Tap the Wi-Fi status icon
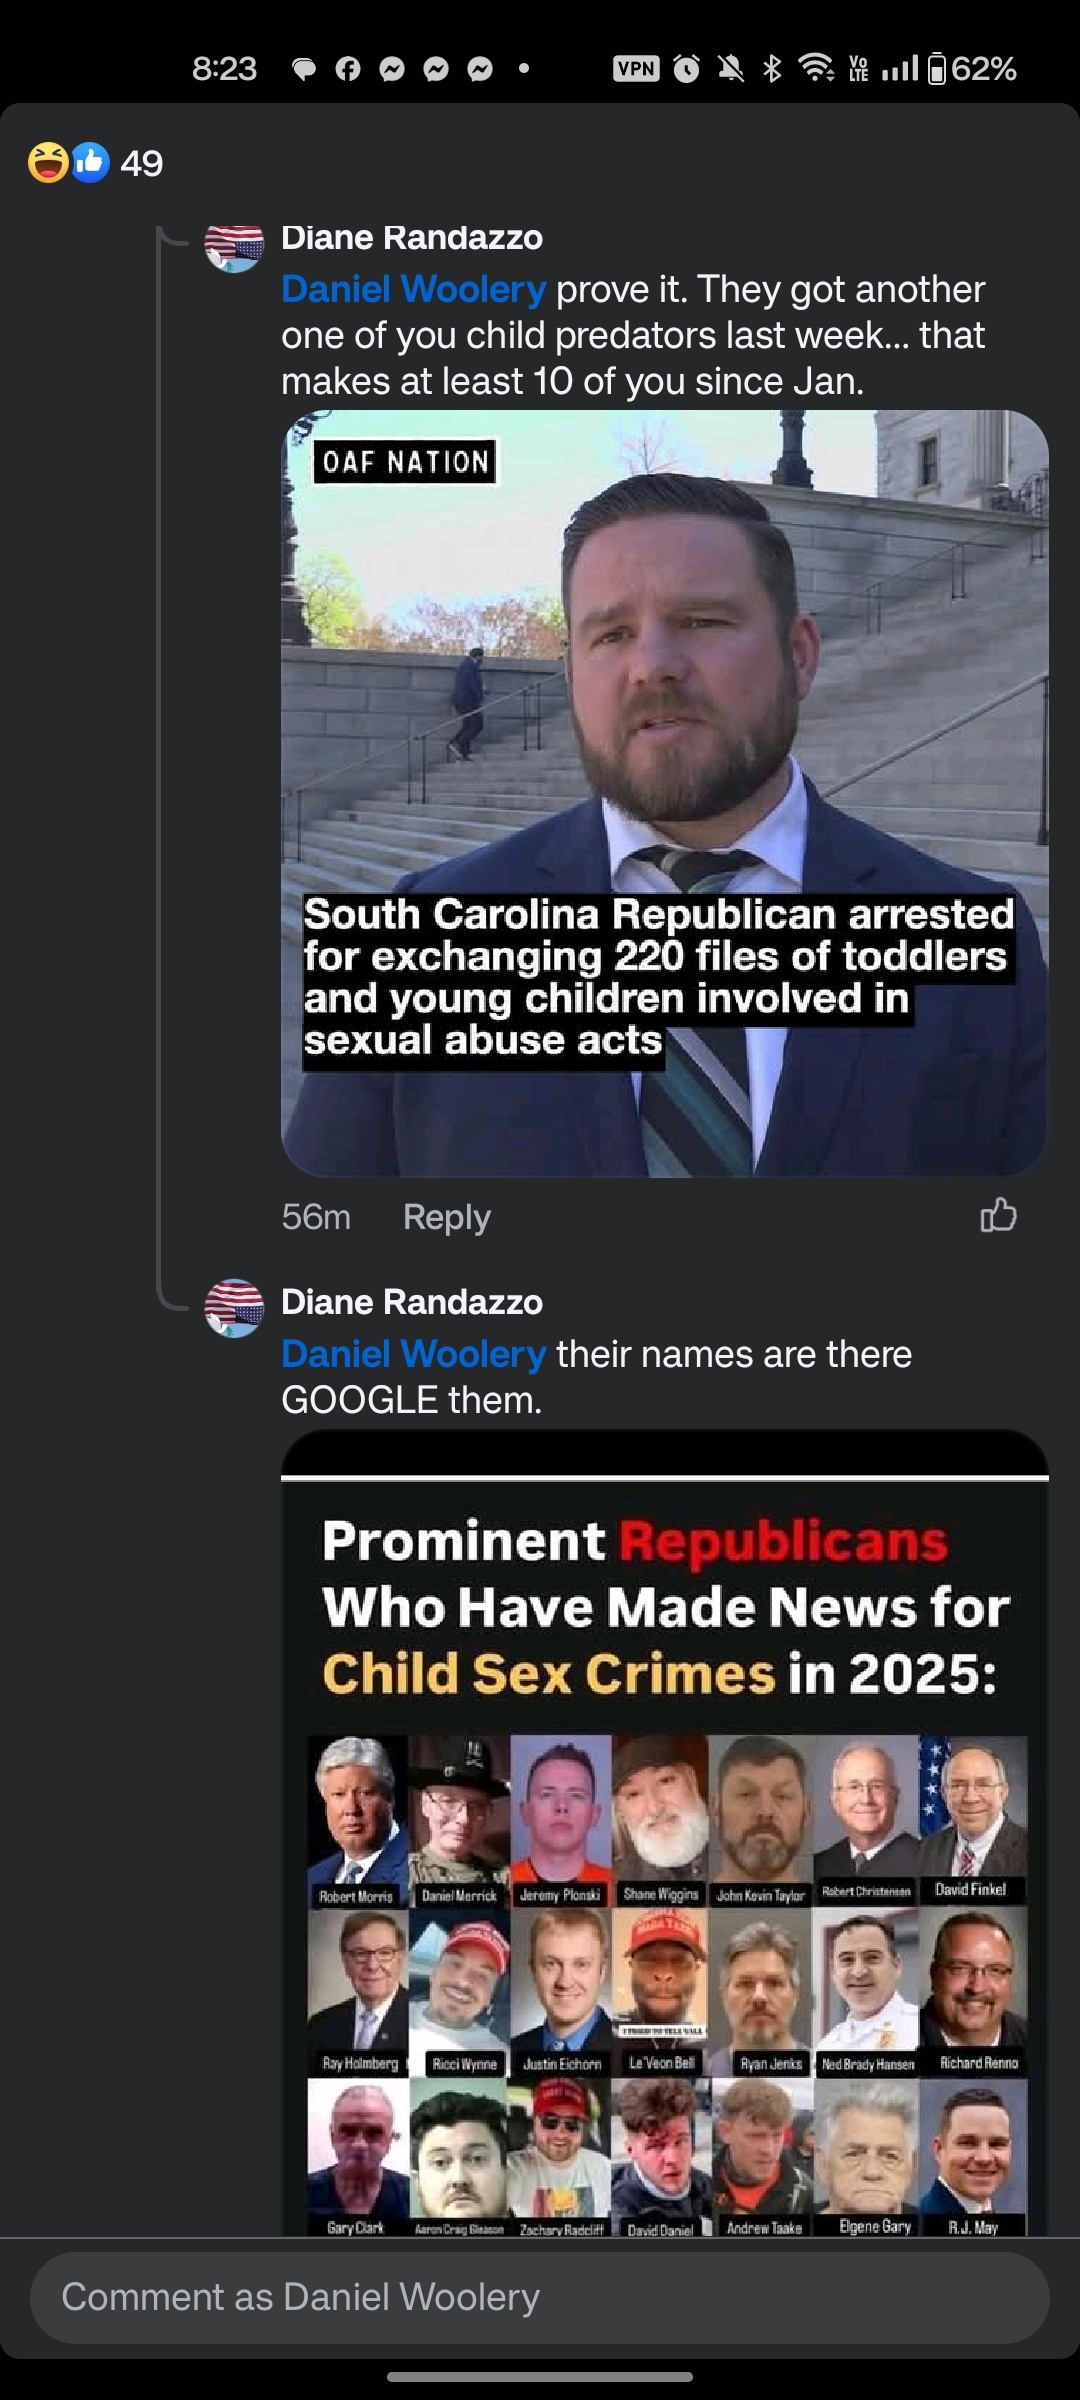 816,69
